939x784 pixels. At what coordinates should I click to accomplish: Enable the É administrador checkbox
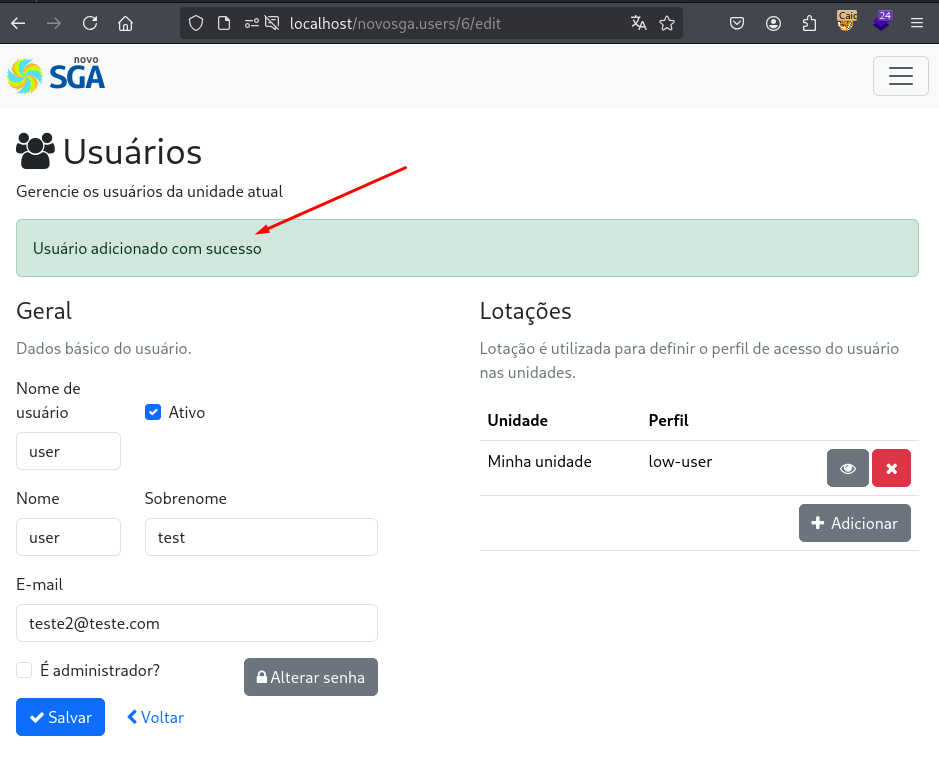[x=25, y=670]
